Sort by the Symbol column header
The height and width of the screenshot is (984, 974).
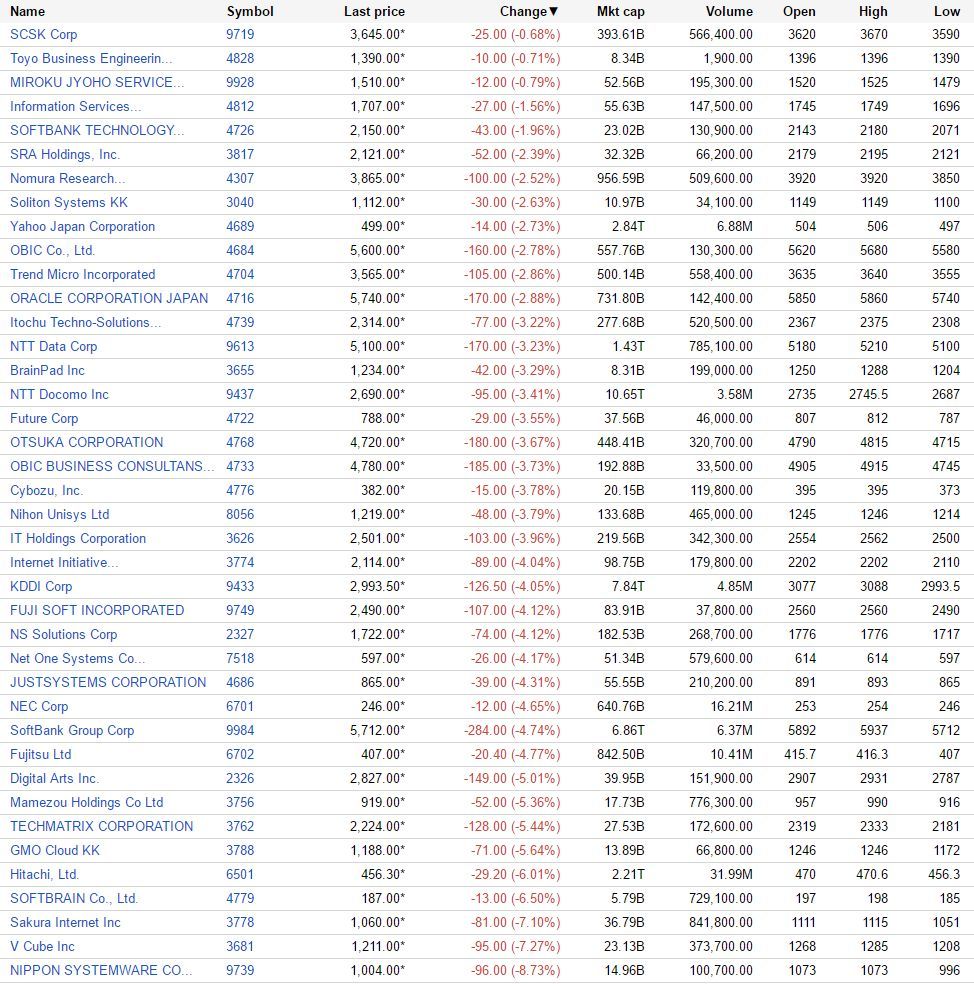click(x=250, y=11)
